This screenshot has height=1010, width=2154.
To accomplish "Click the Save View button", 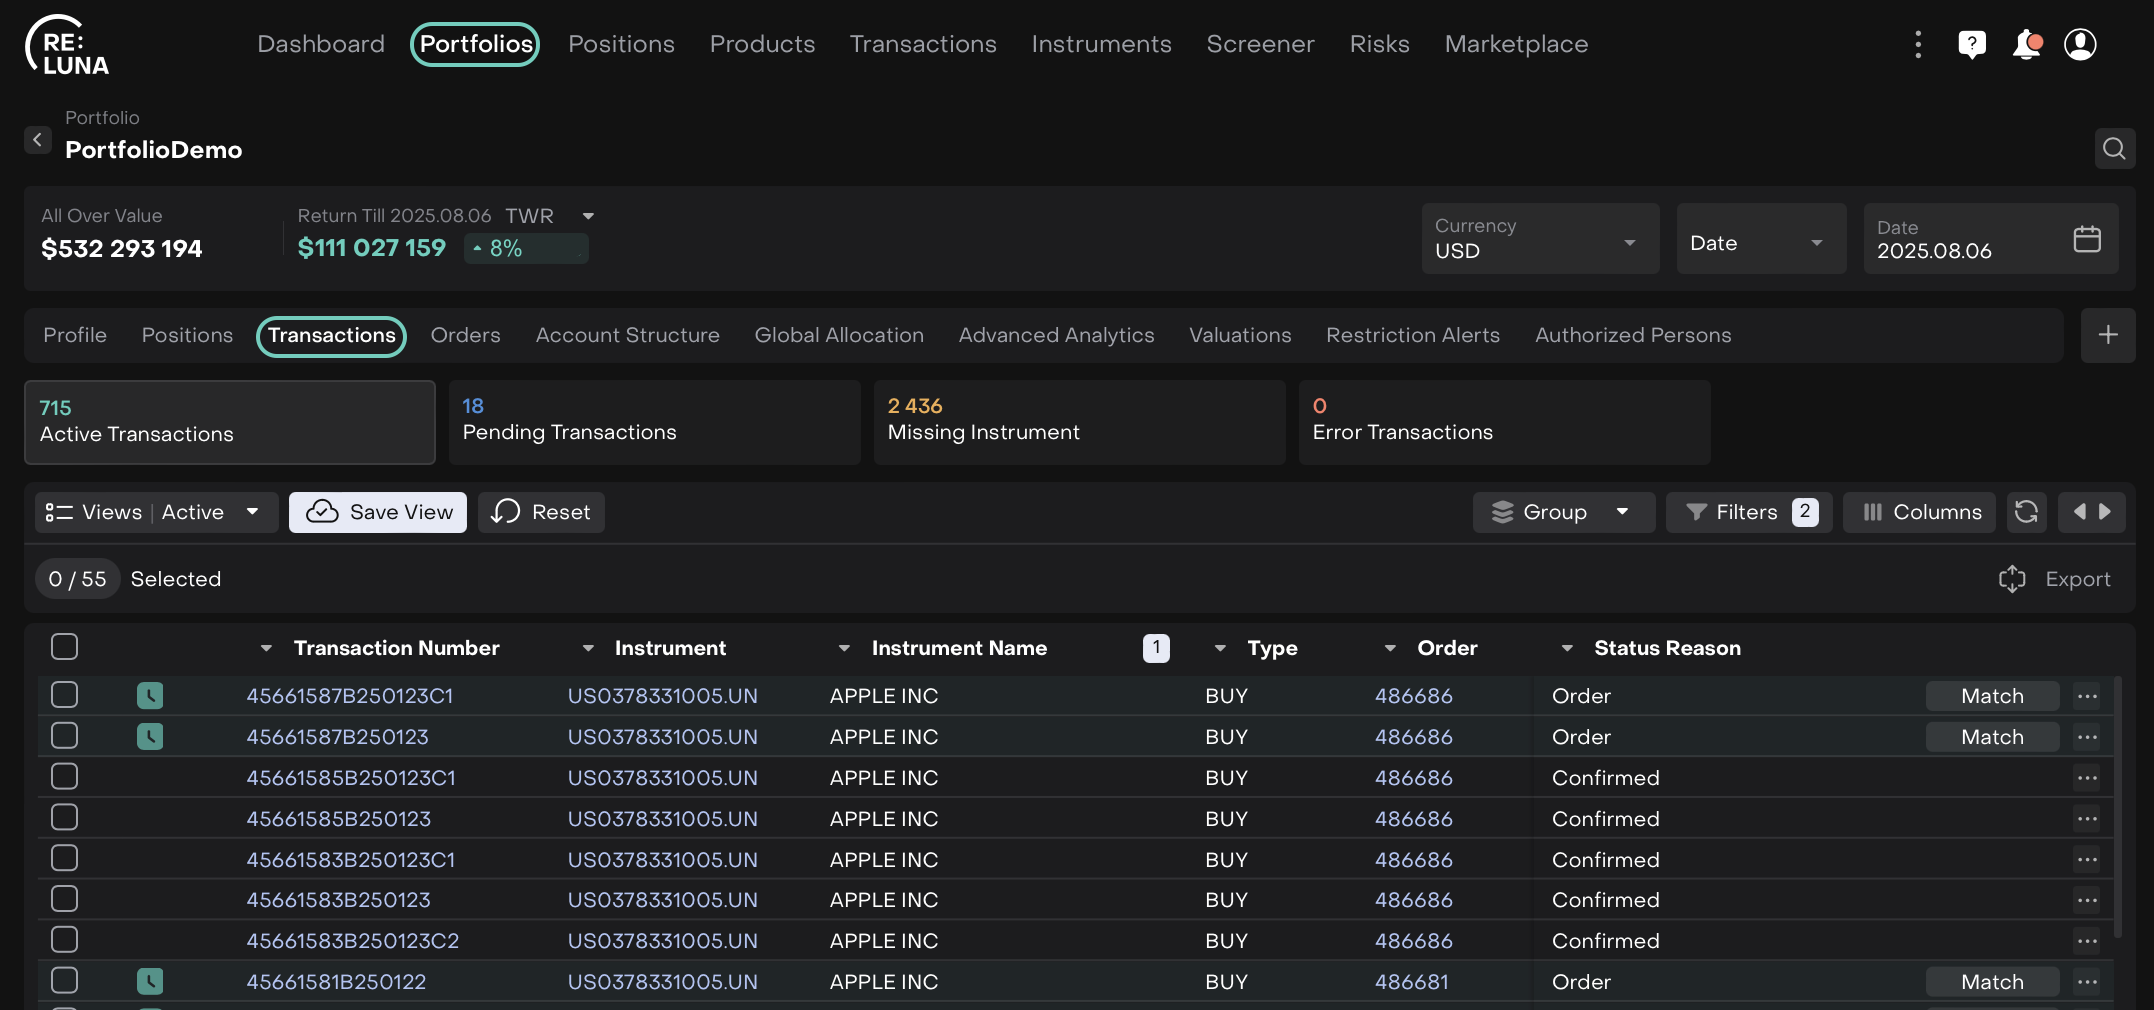I will pos(378,512).
